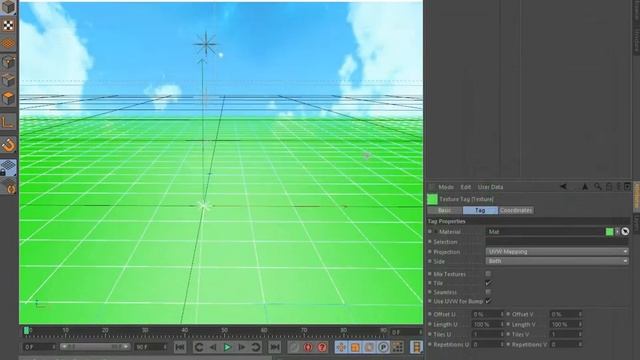Toggle the red Autokeying button
The image size is (640, 360).
pos(308,347)
